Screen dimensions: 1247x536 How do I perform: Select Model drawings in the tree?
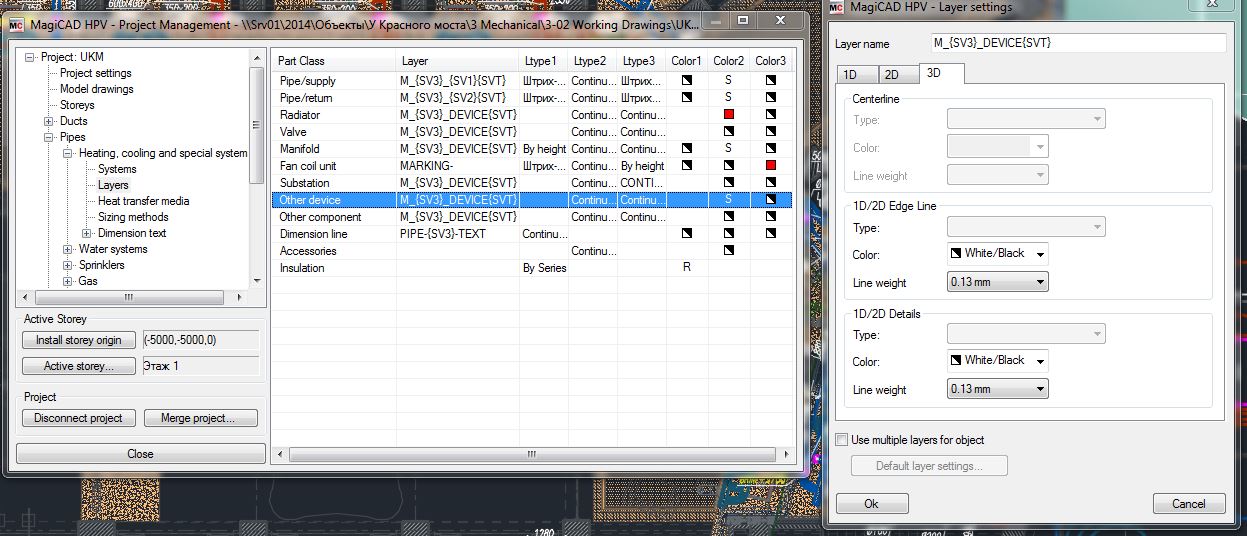[x=96, y=89]
